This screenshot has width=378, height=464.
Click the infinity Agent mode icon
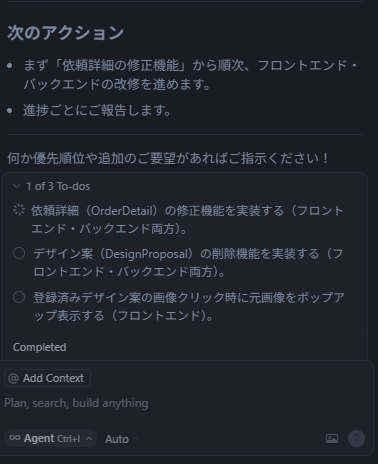pyautogui.click(x=15, y=438)
